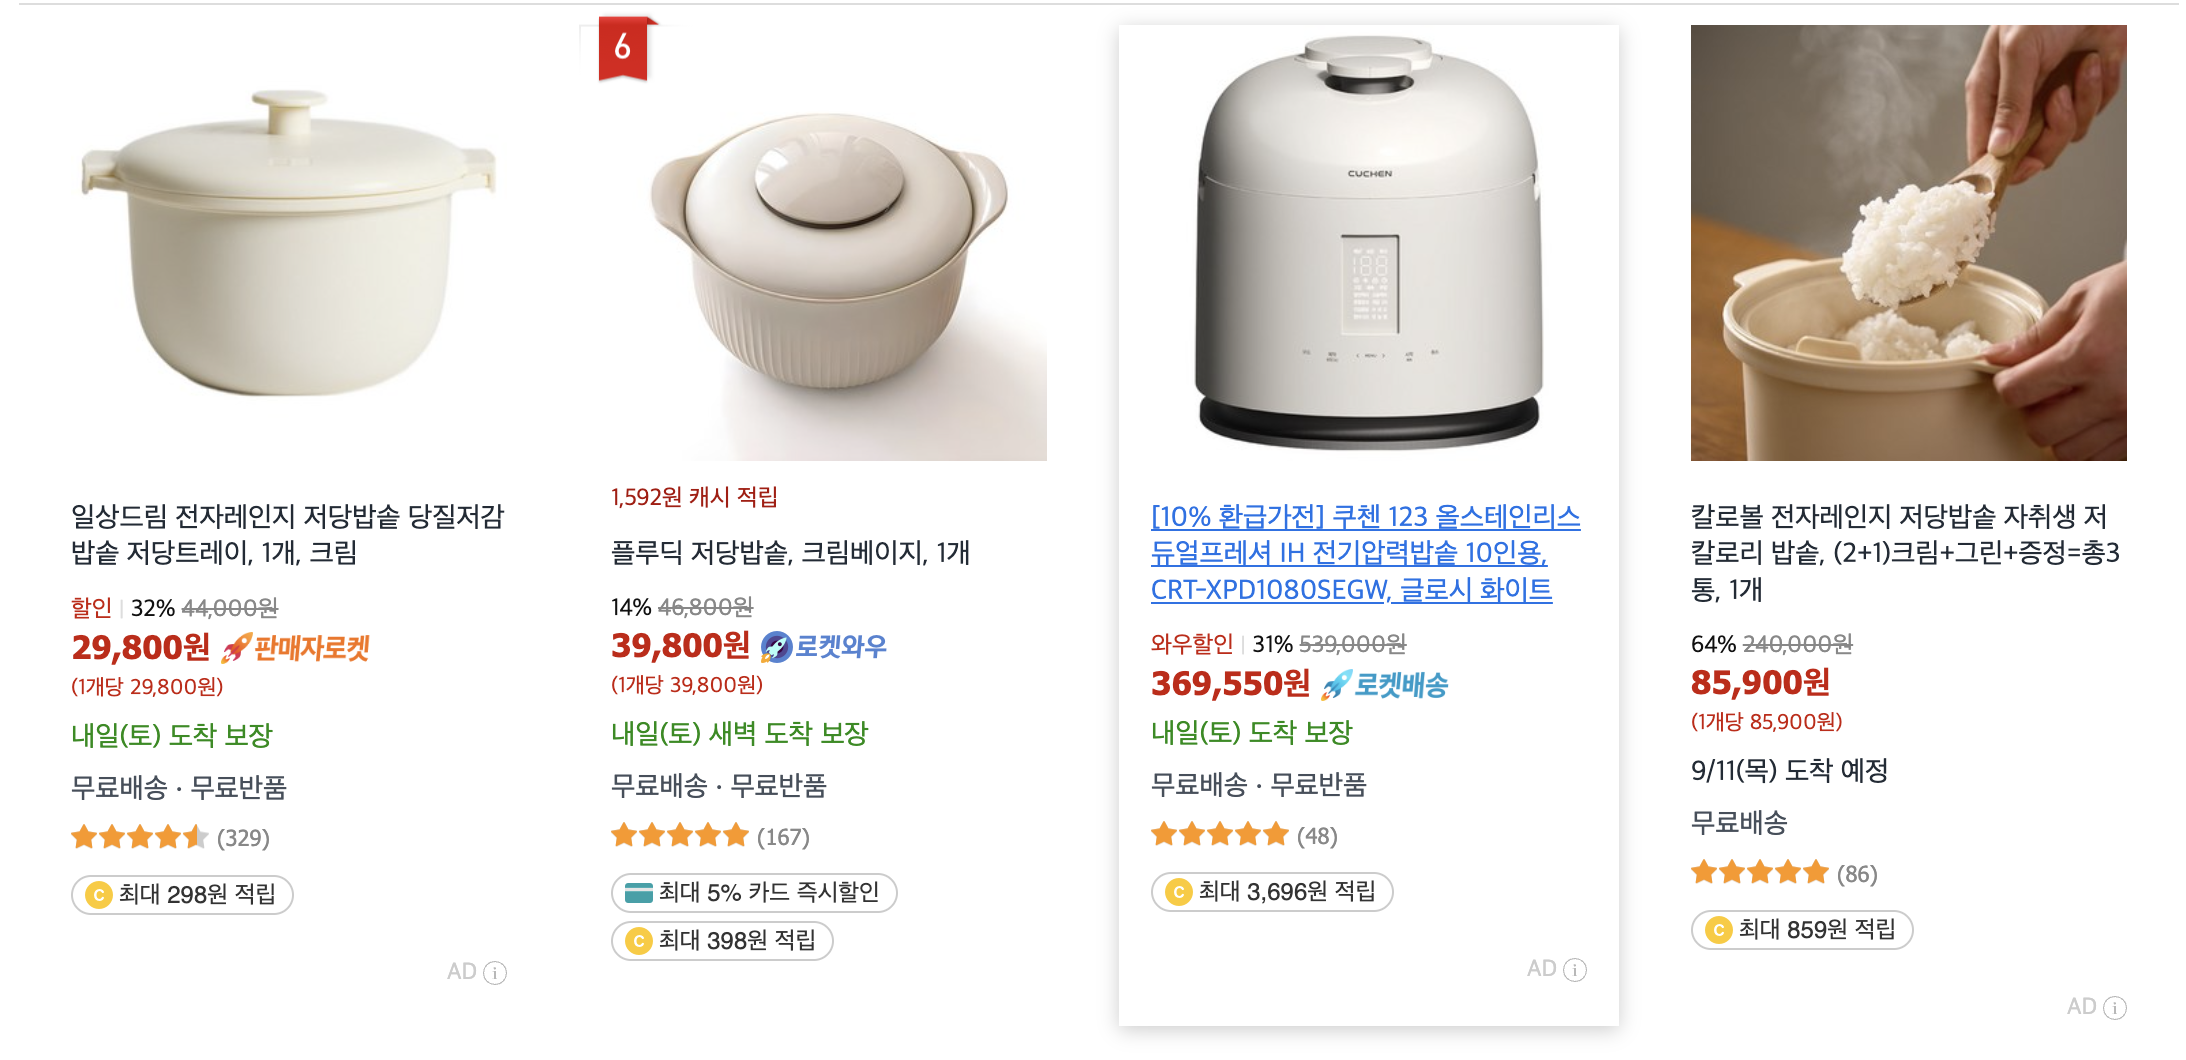This screenshot has width=2186, height=1060.
Task: Click the coin icon on 최대 298원 적립 badge
Action: [x=99, y=894]
